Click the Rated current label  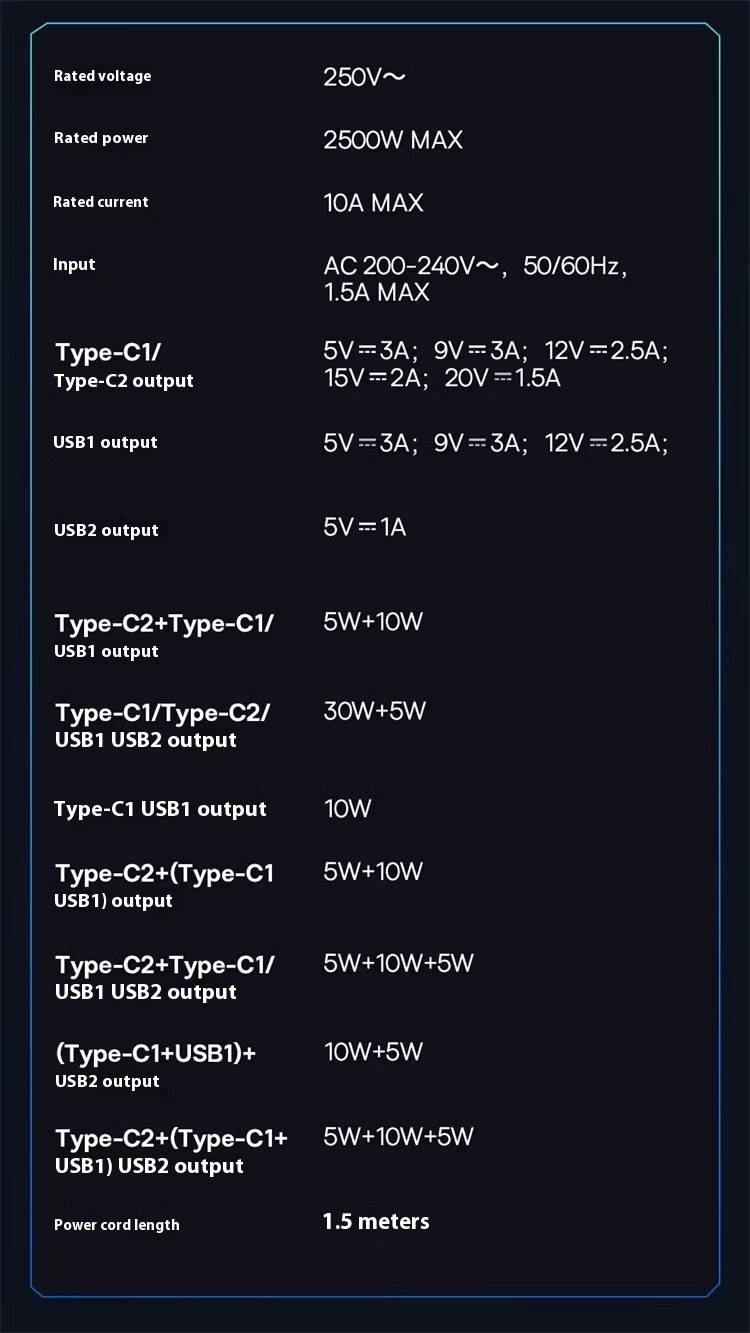[x=100, y=202]
